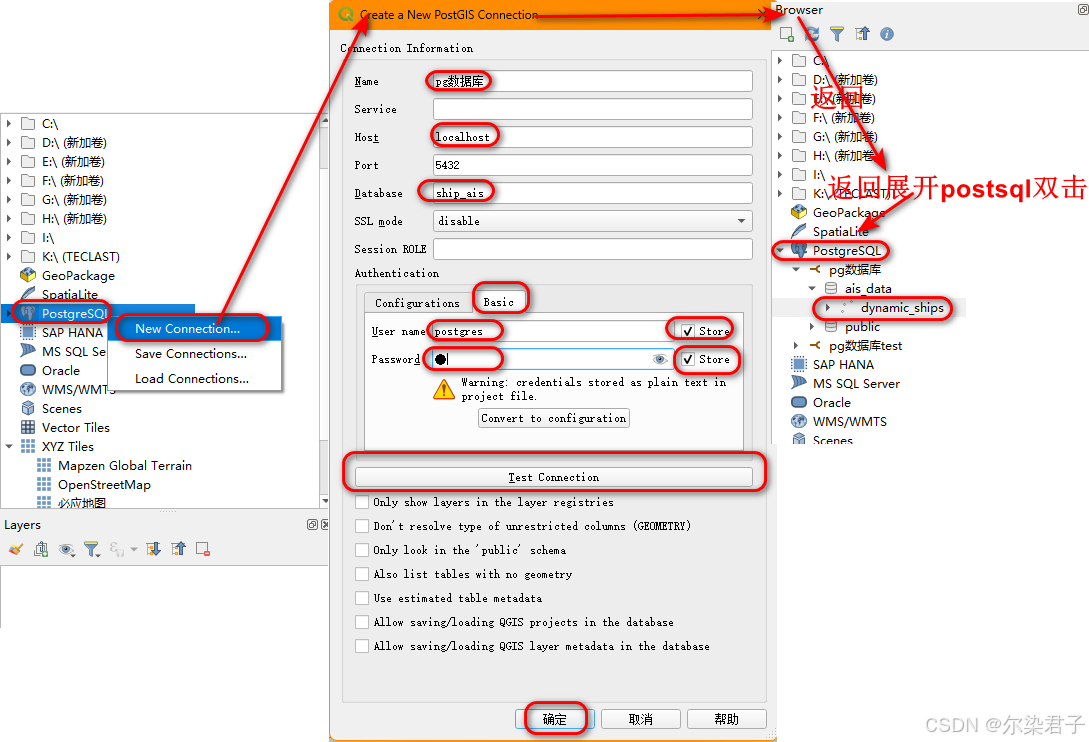Click SpatiaLite feather icon in right Browser
Viewport: 1089px width, 742px height.
799,231
